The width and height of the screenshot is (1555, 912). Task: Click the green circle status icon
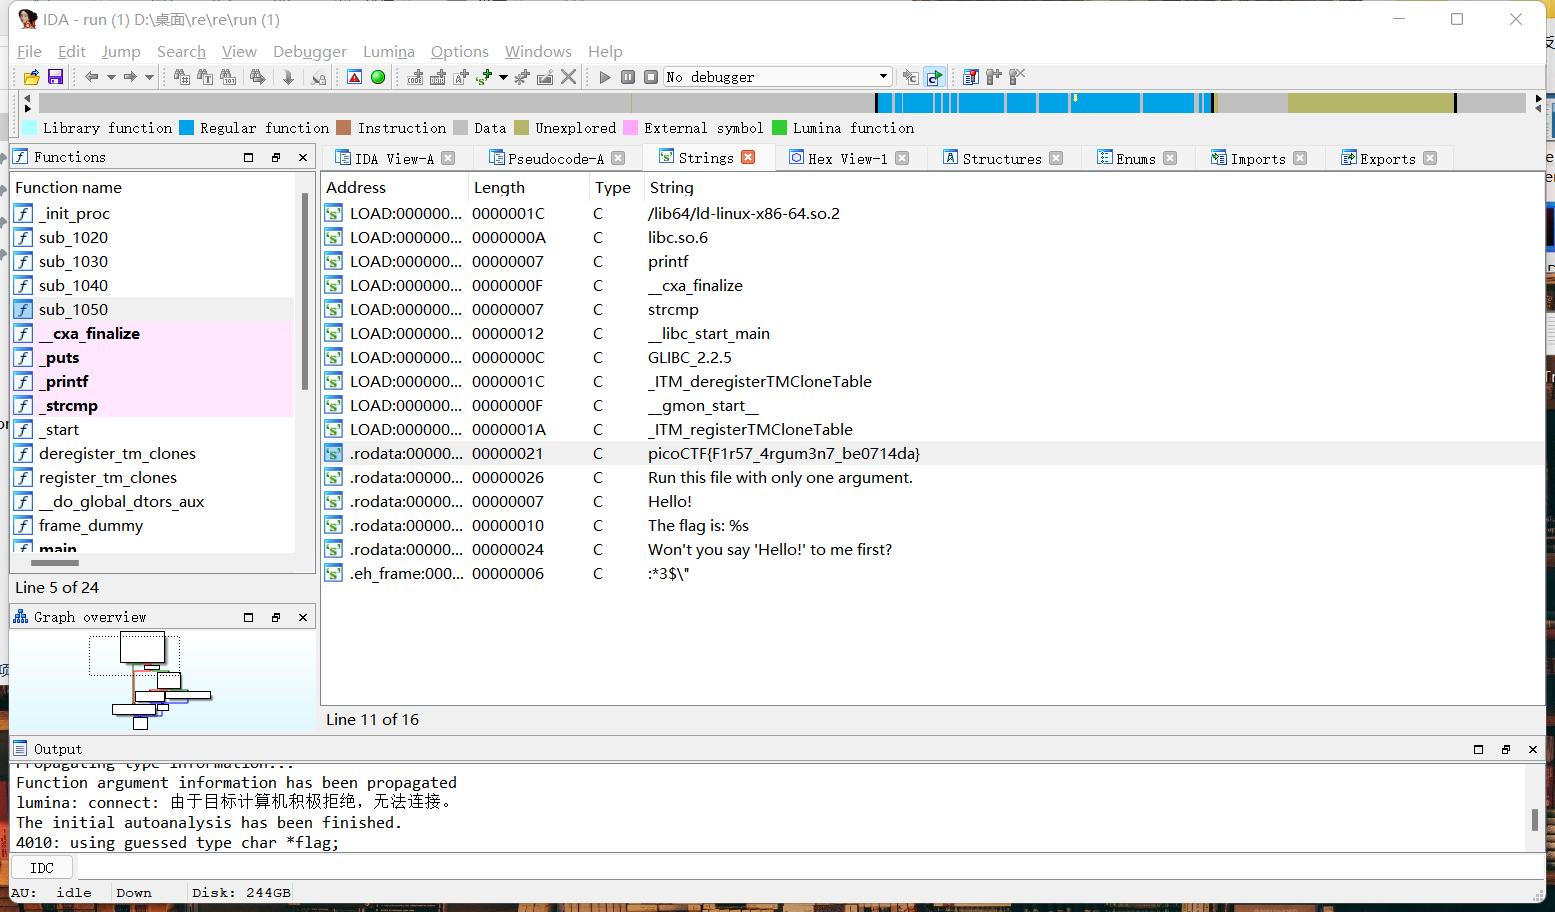378,77
